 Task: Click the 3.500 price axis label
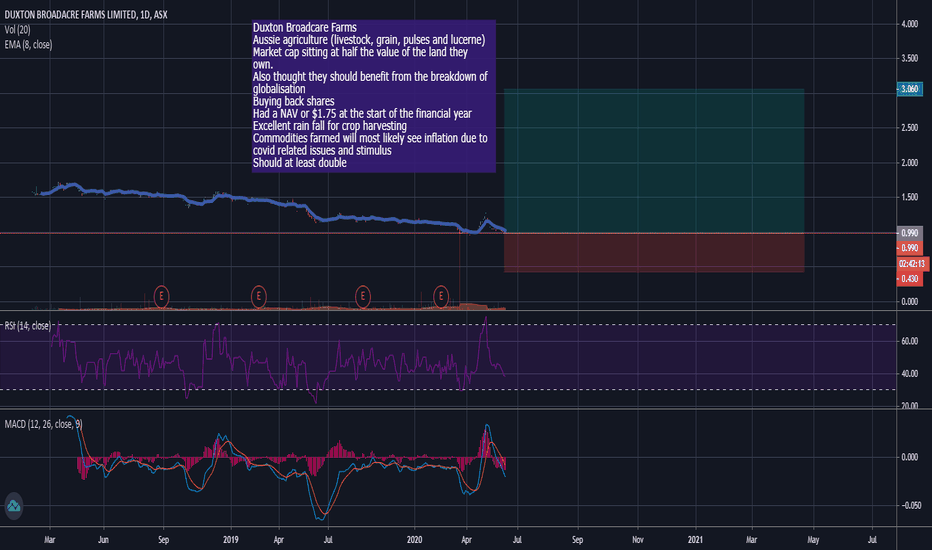tap(909, 58)
